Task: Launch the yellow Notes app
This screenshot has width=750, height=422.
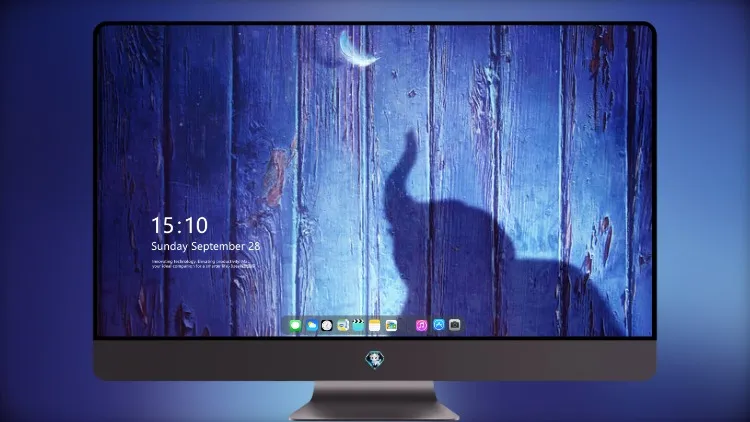Action: 375,326
